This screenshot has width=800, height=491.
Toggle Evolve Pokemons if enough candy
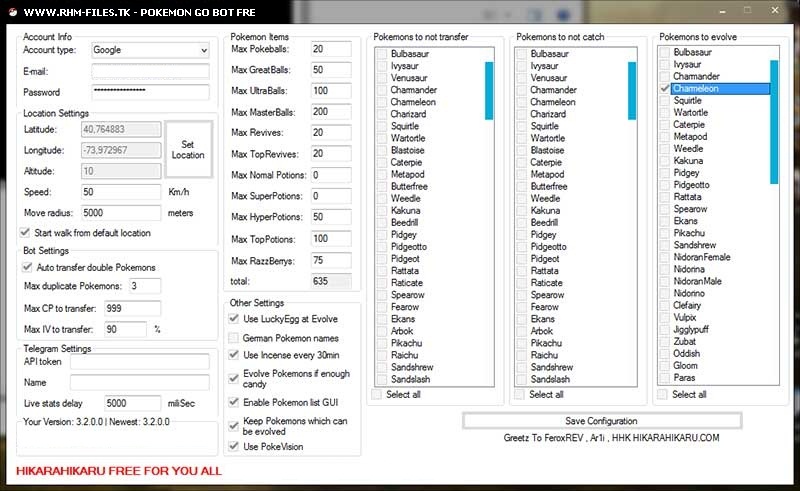coord(234,378)
